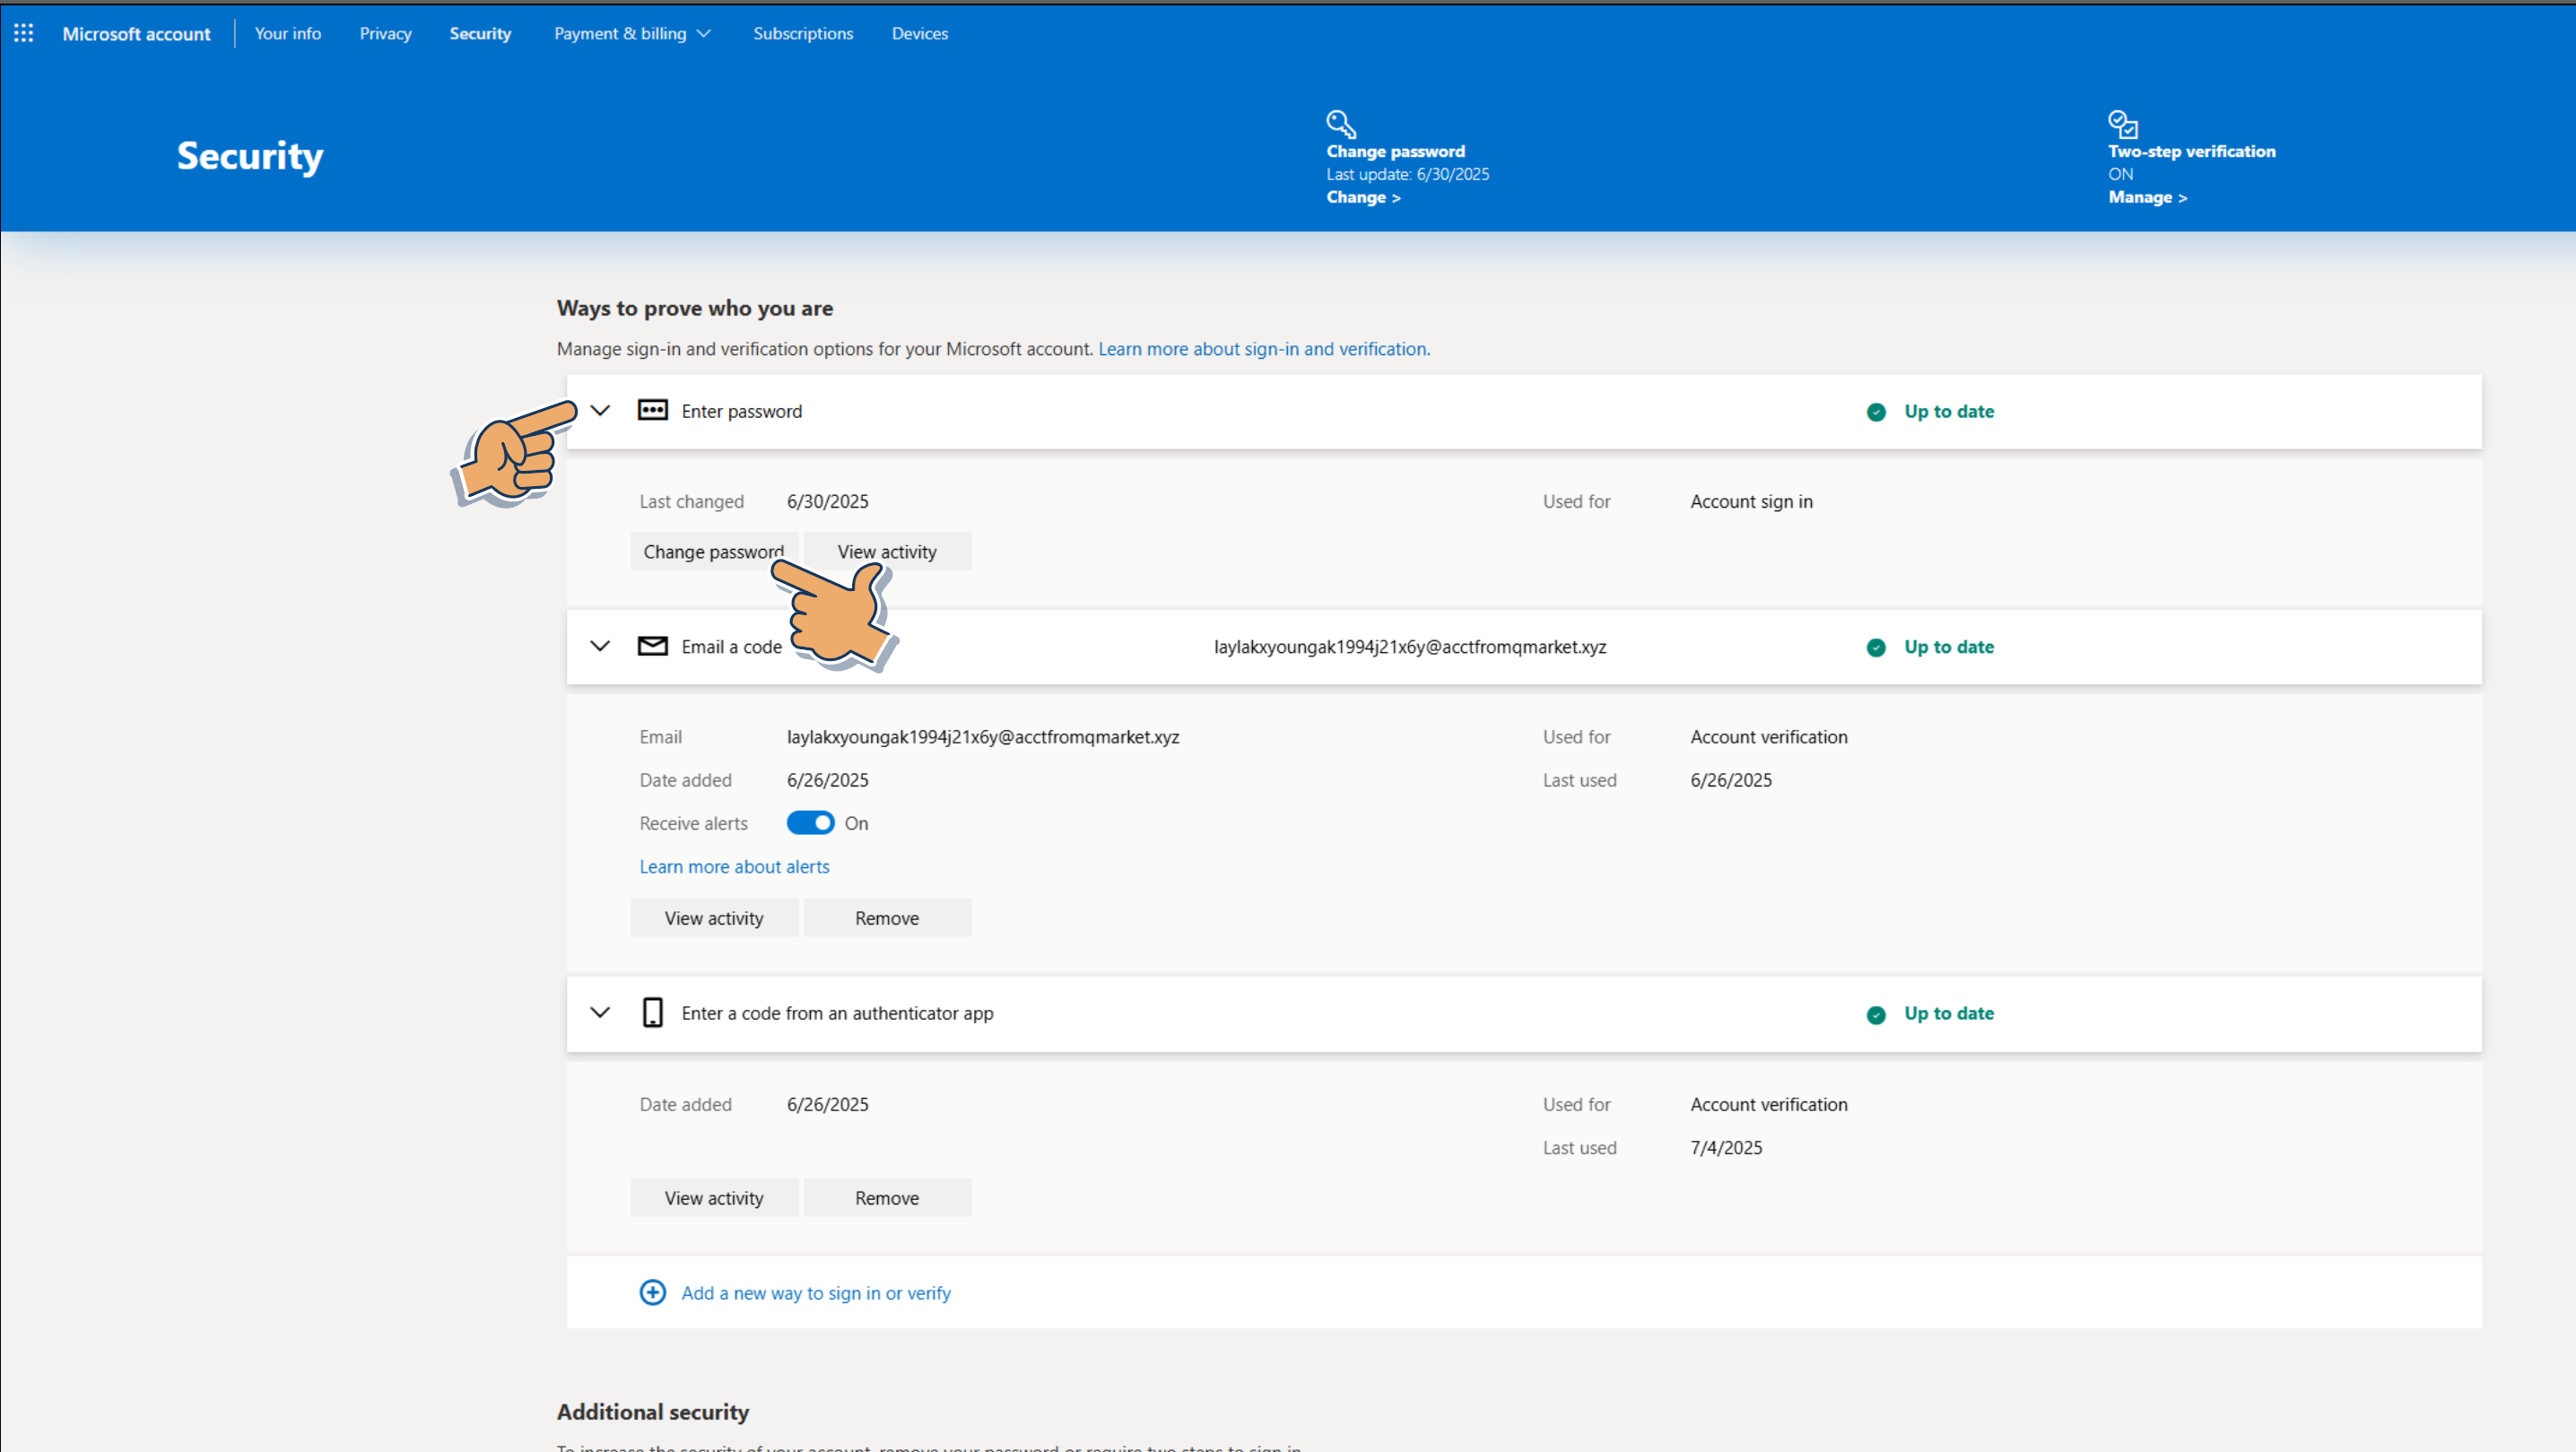
Task: Click green check icon in authenticator app row
Action: click(x=1876, y=1014)
